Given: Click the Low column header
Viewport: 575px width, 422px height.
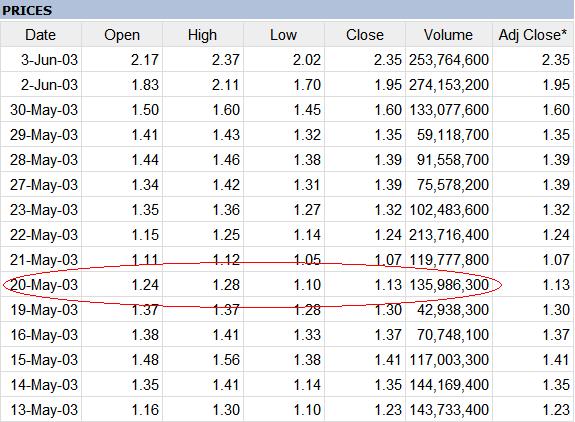Looking at the screenshot, I should click(283, 35).
